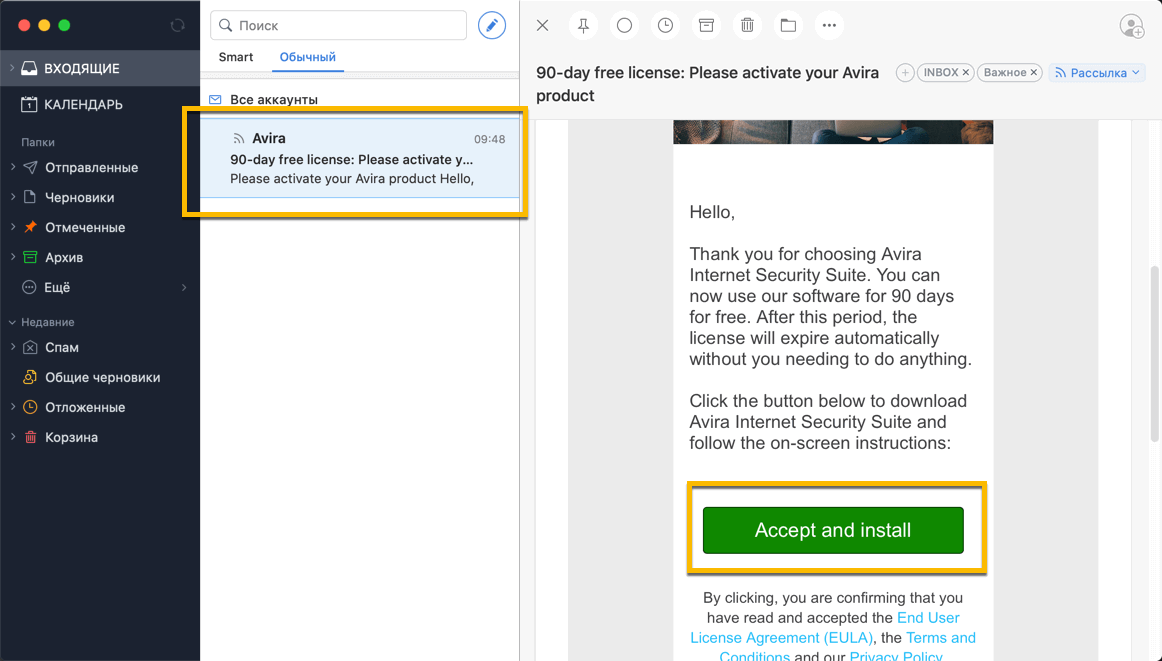Expand Отмеченные folder chevron
The image size is (1162, 661).
(x=13, y=227)
